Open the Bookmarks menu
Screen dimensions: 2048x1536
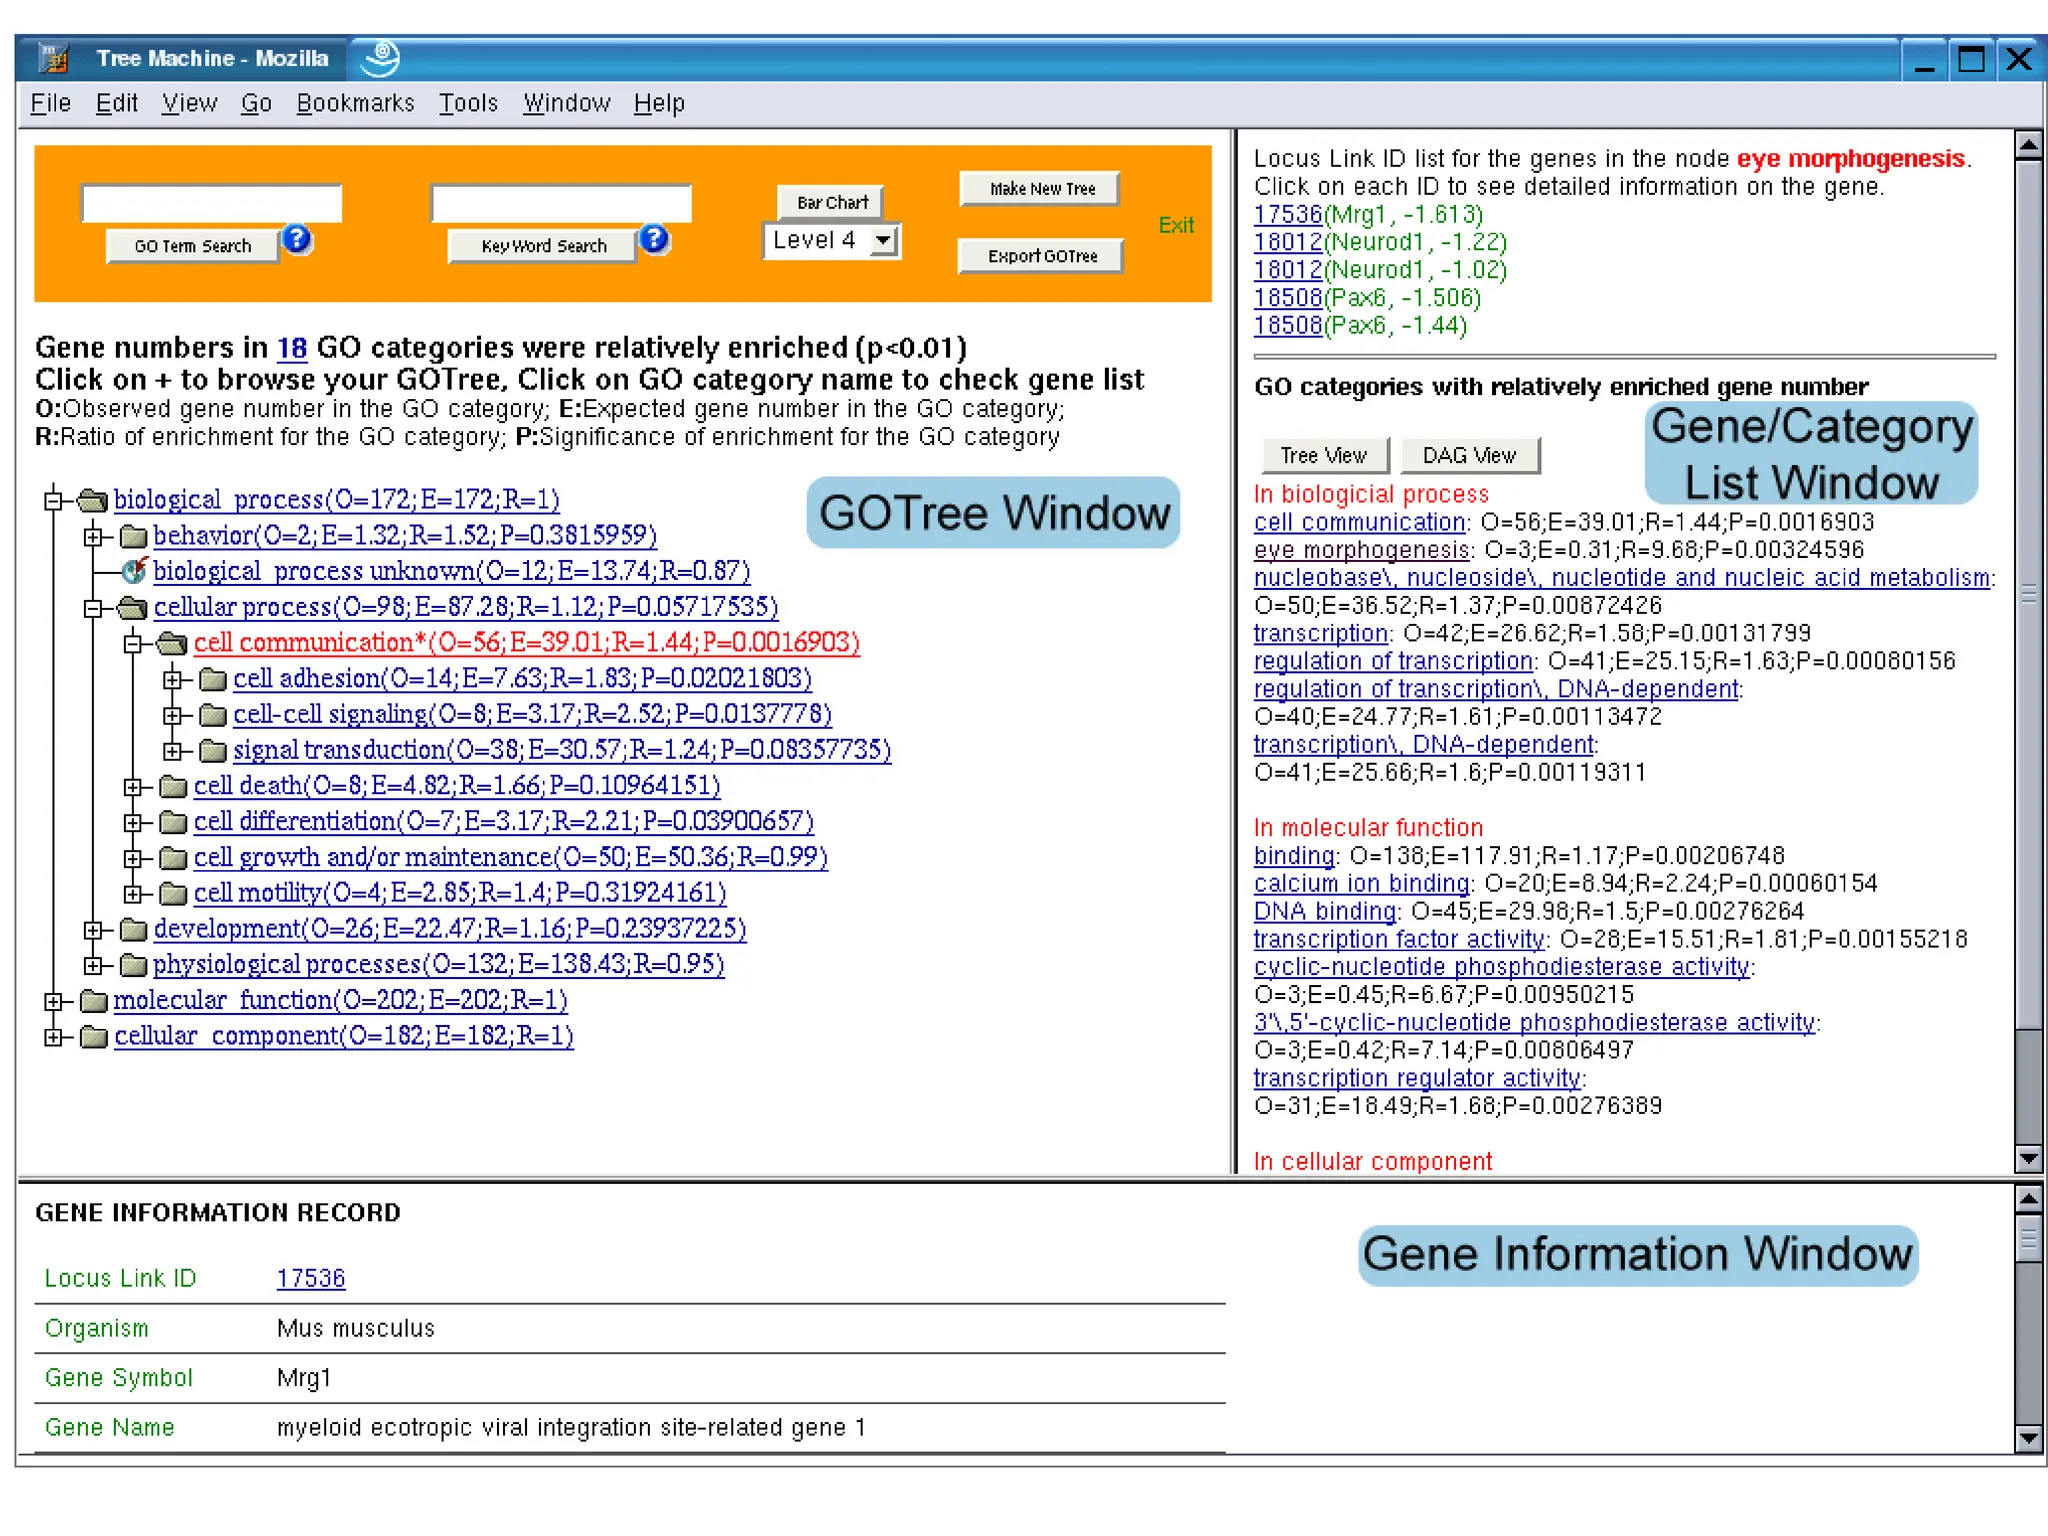point(355,103)
